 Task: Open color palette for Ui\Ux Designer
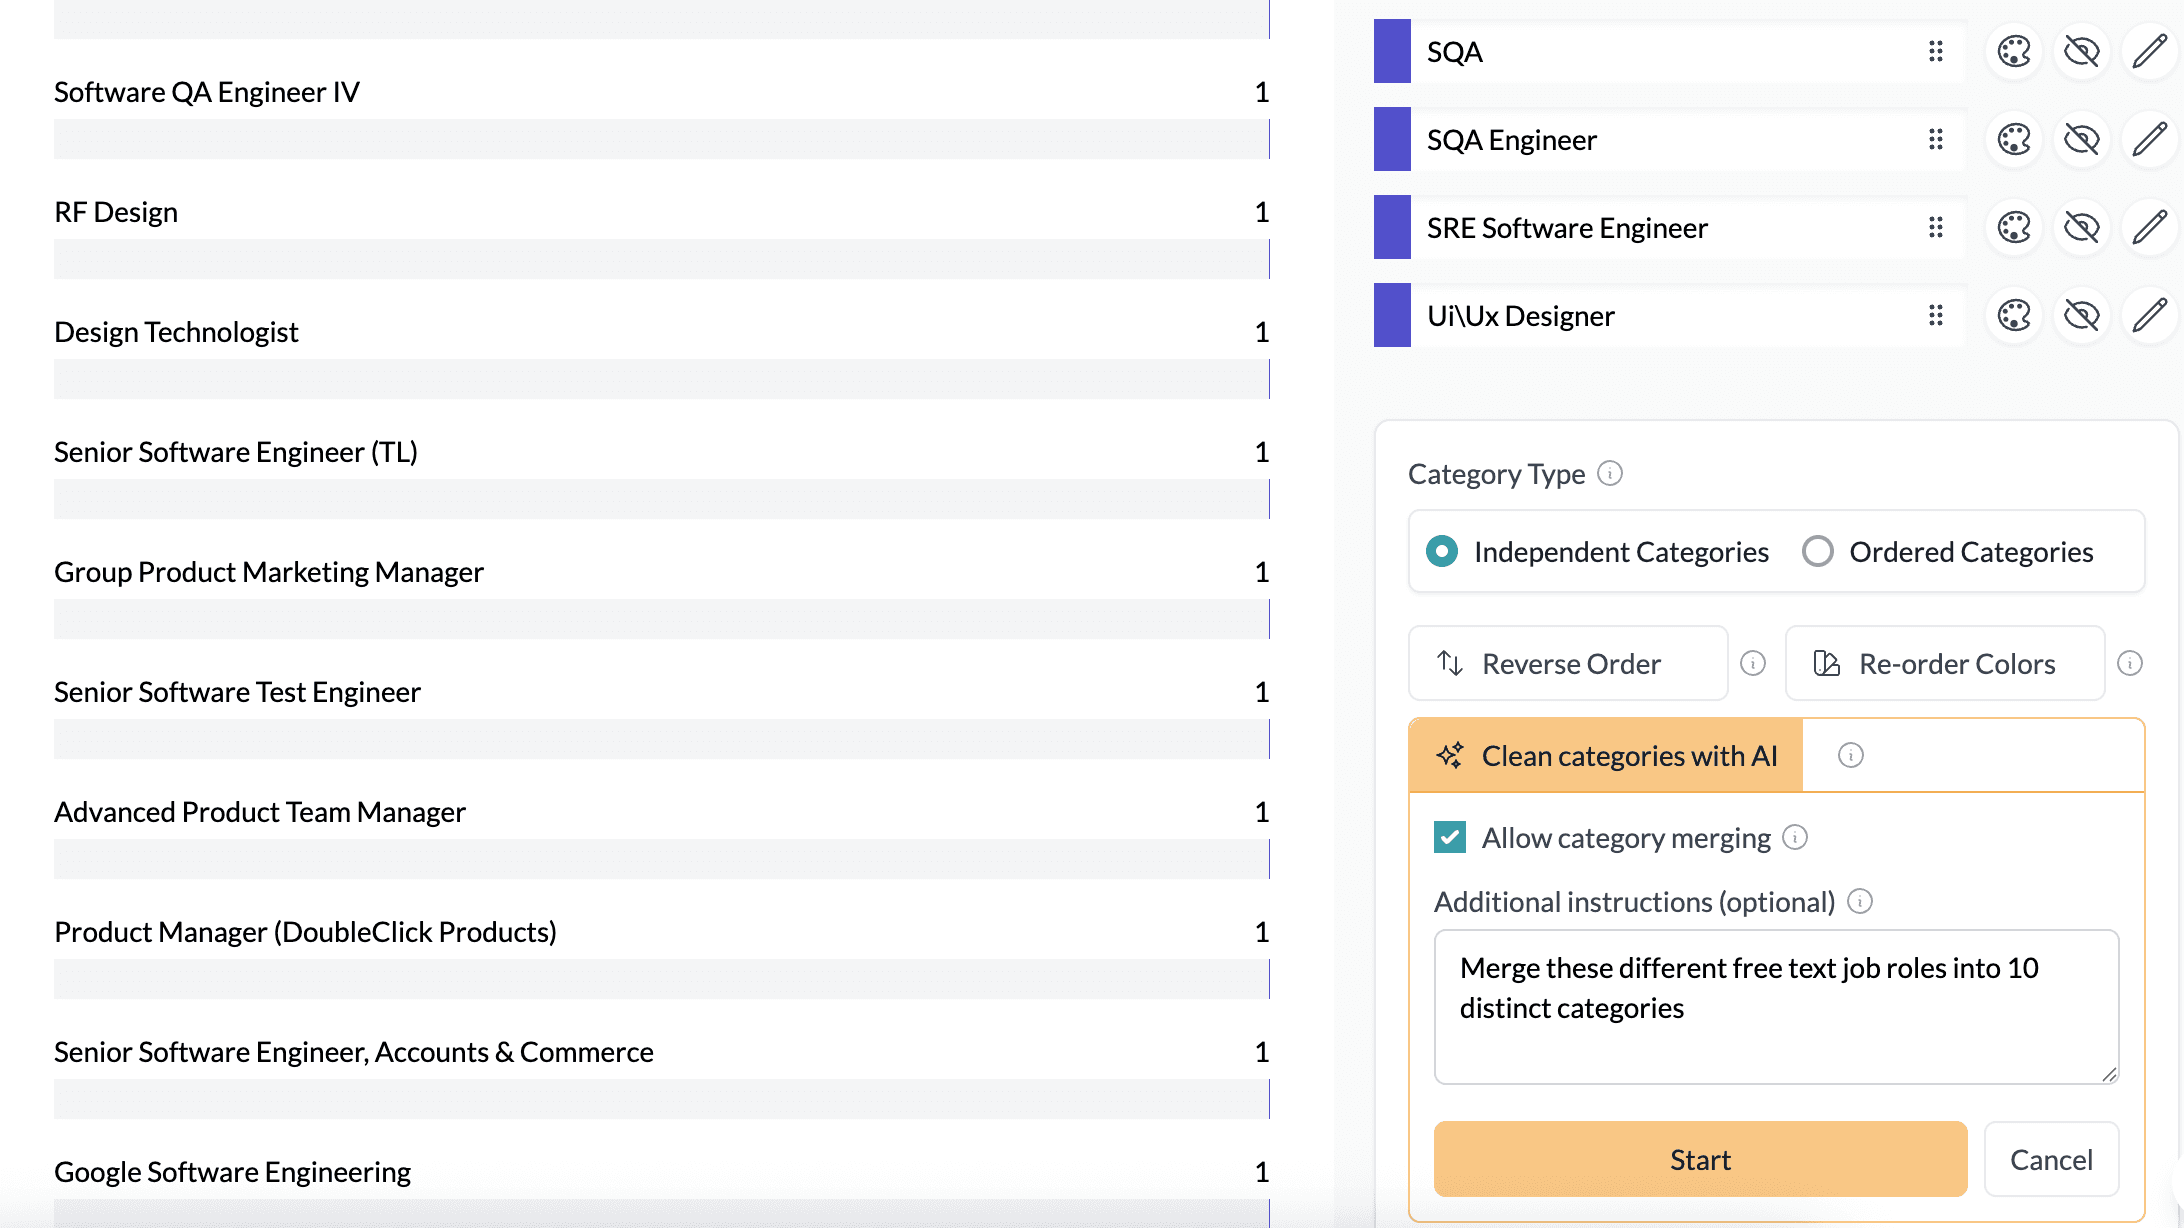tap(2013, 315)
